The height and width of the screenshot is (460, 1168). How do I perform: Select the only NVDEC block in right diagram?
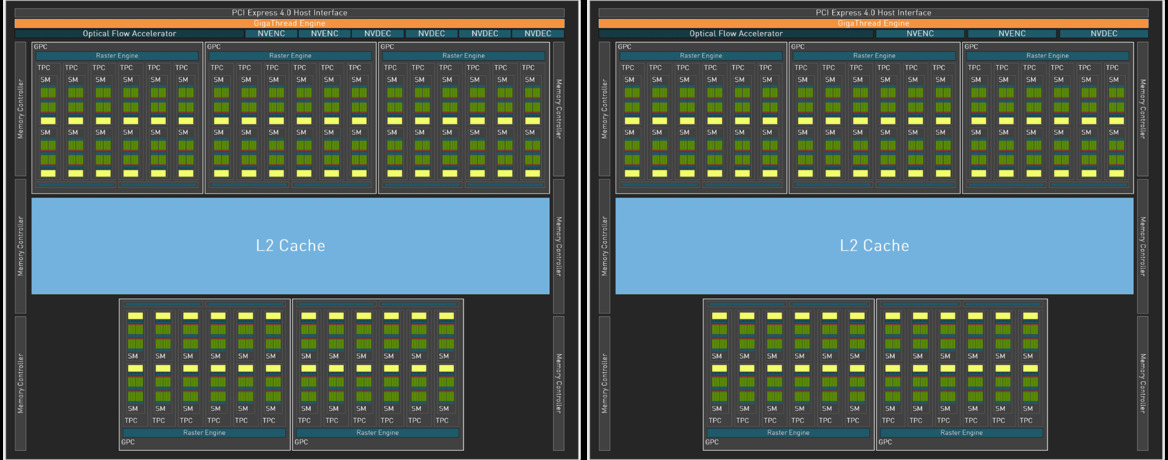pos(1104,33)
